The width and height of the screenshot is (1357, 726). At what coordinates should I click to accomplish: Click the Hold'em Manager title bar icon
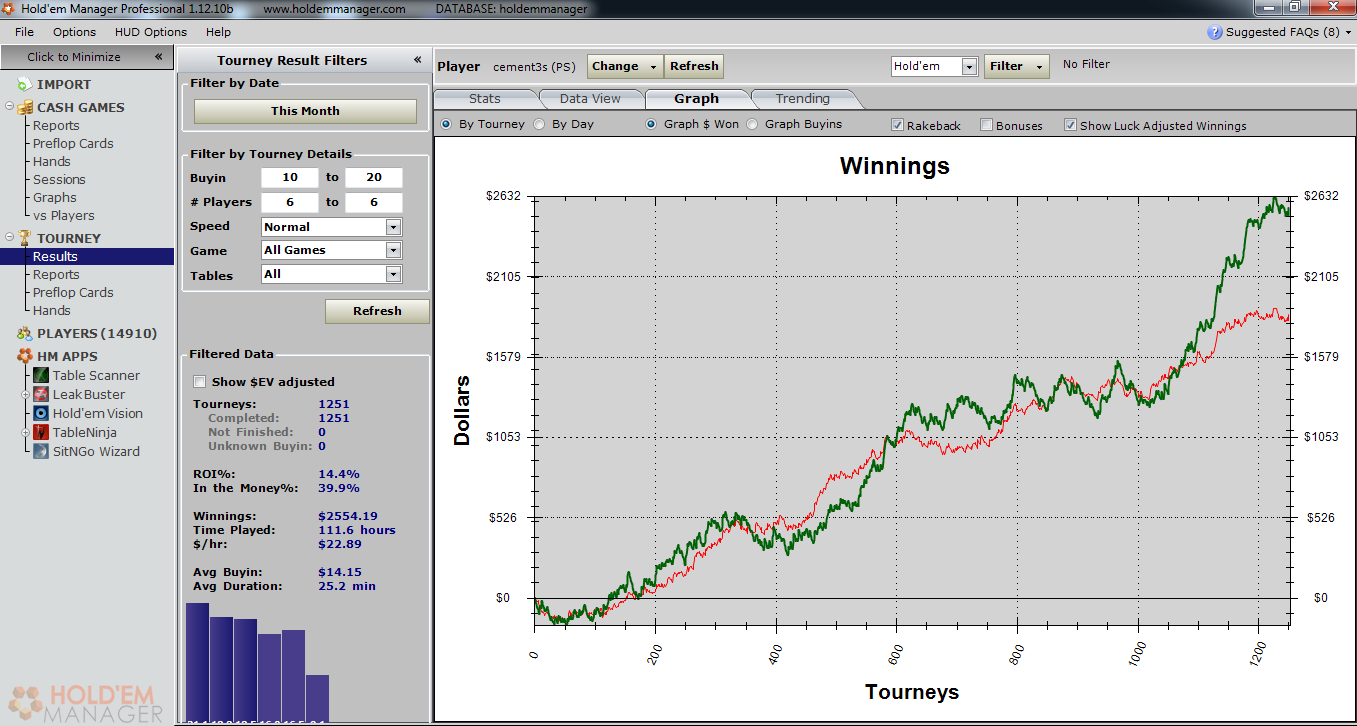[9, 9]
